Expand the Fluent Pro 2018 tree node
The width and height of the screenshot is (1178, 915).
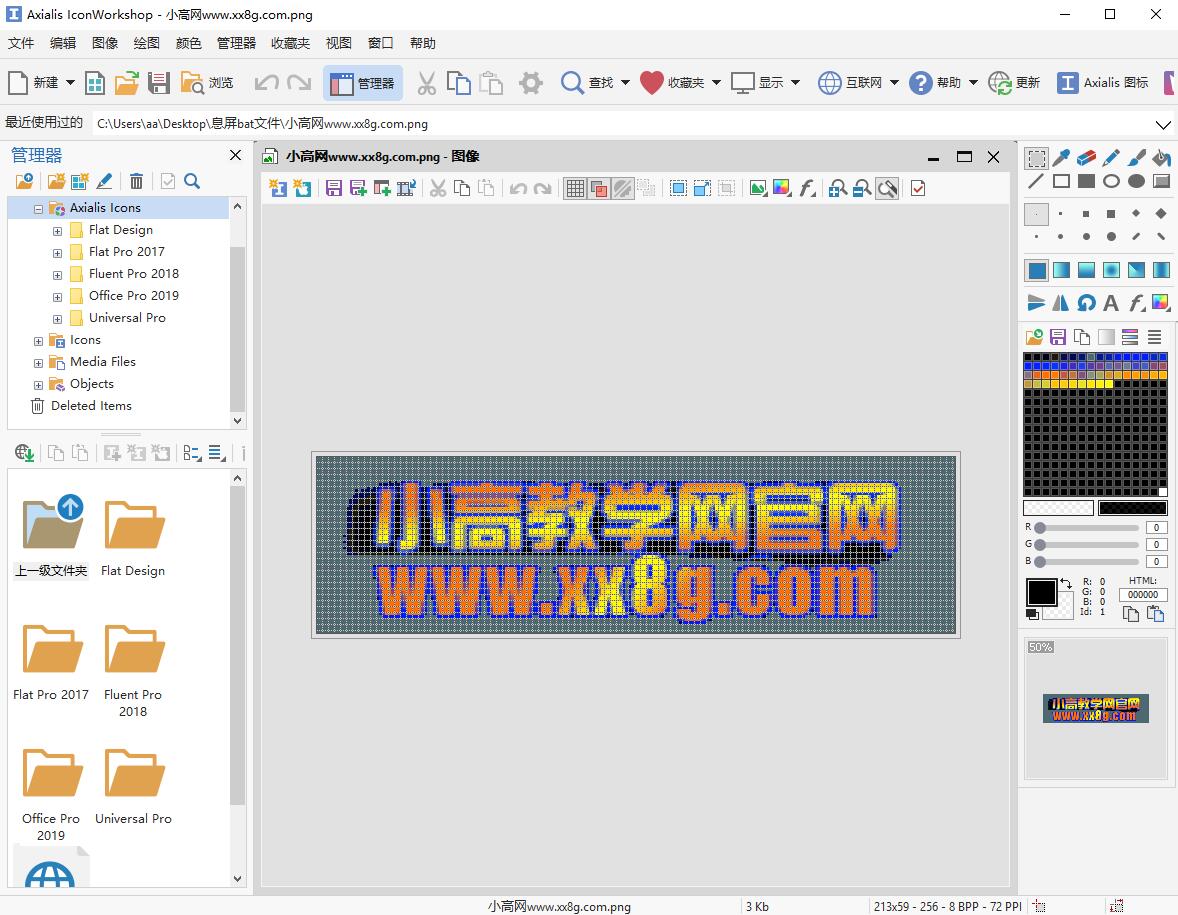[x=57, y=273]
